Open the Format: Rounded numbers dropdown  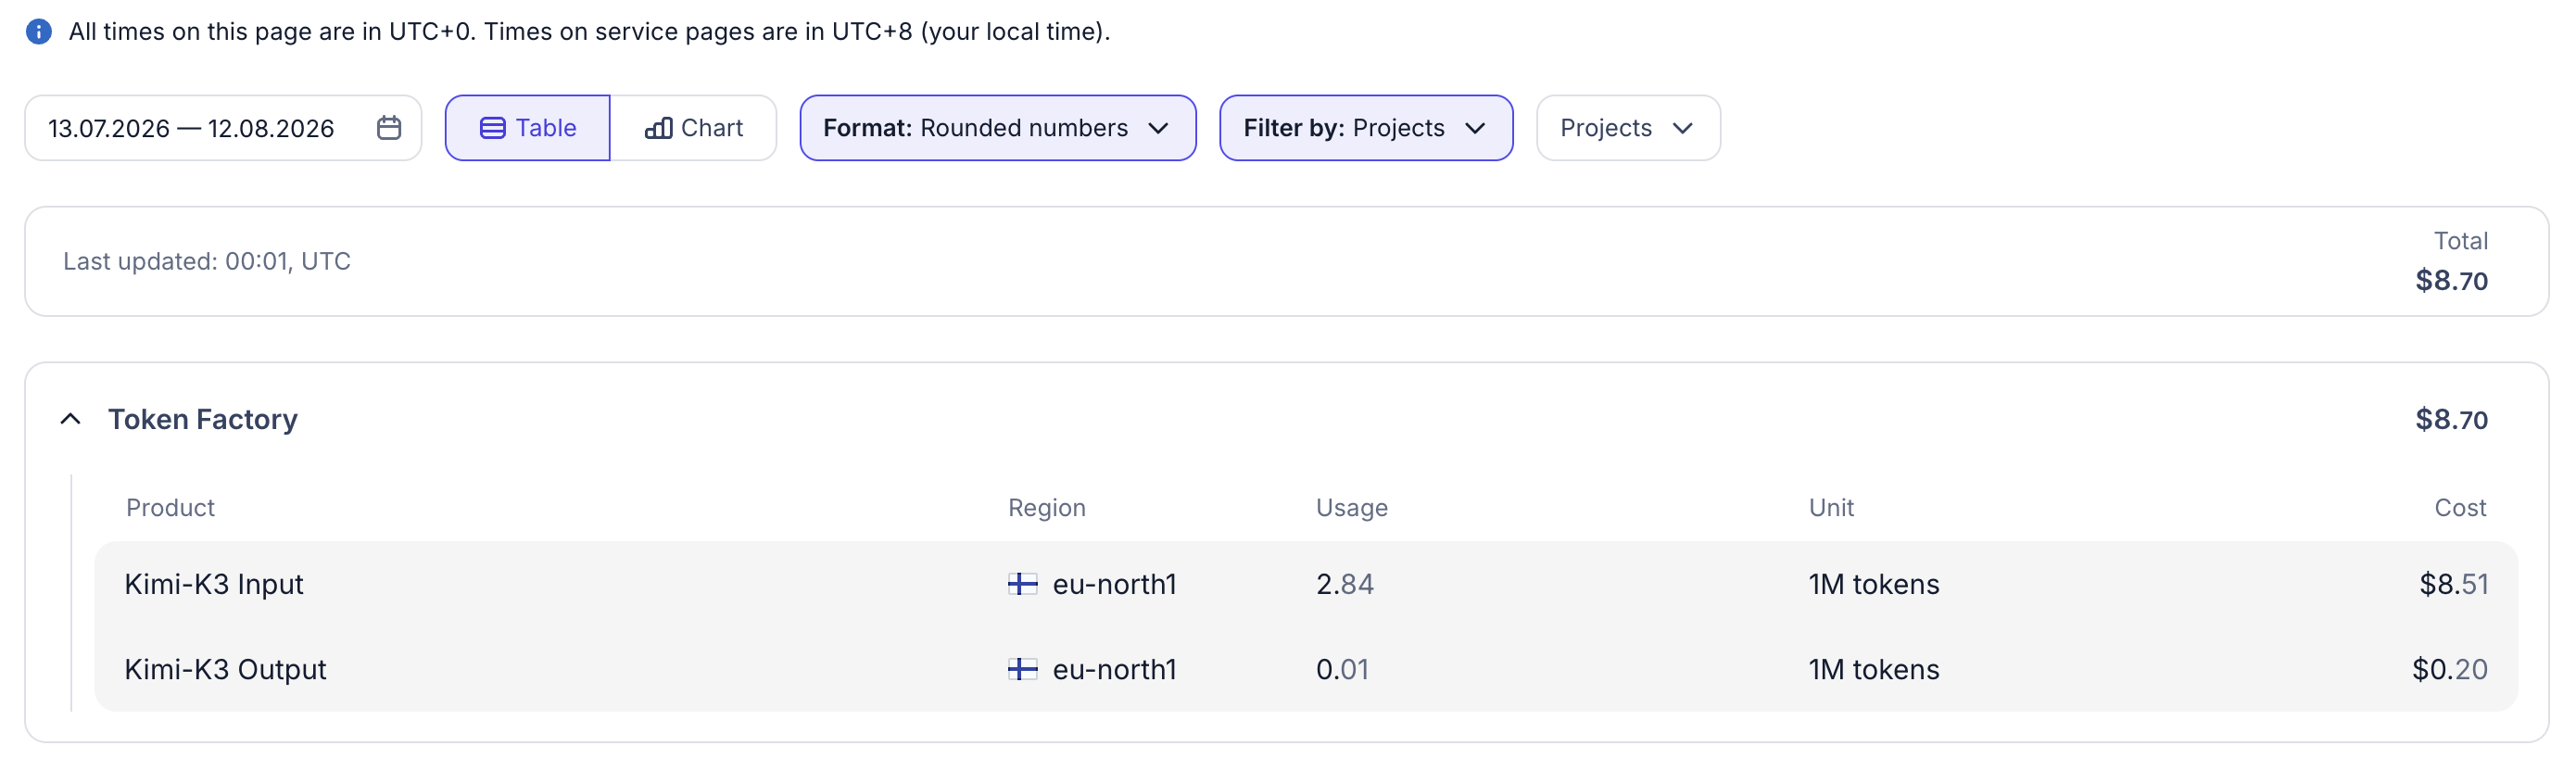997,128
